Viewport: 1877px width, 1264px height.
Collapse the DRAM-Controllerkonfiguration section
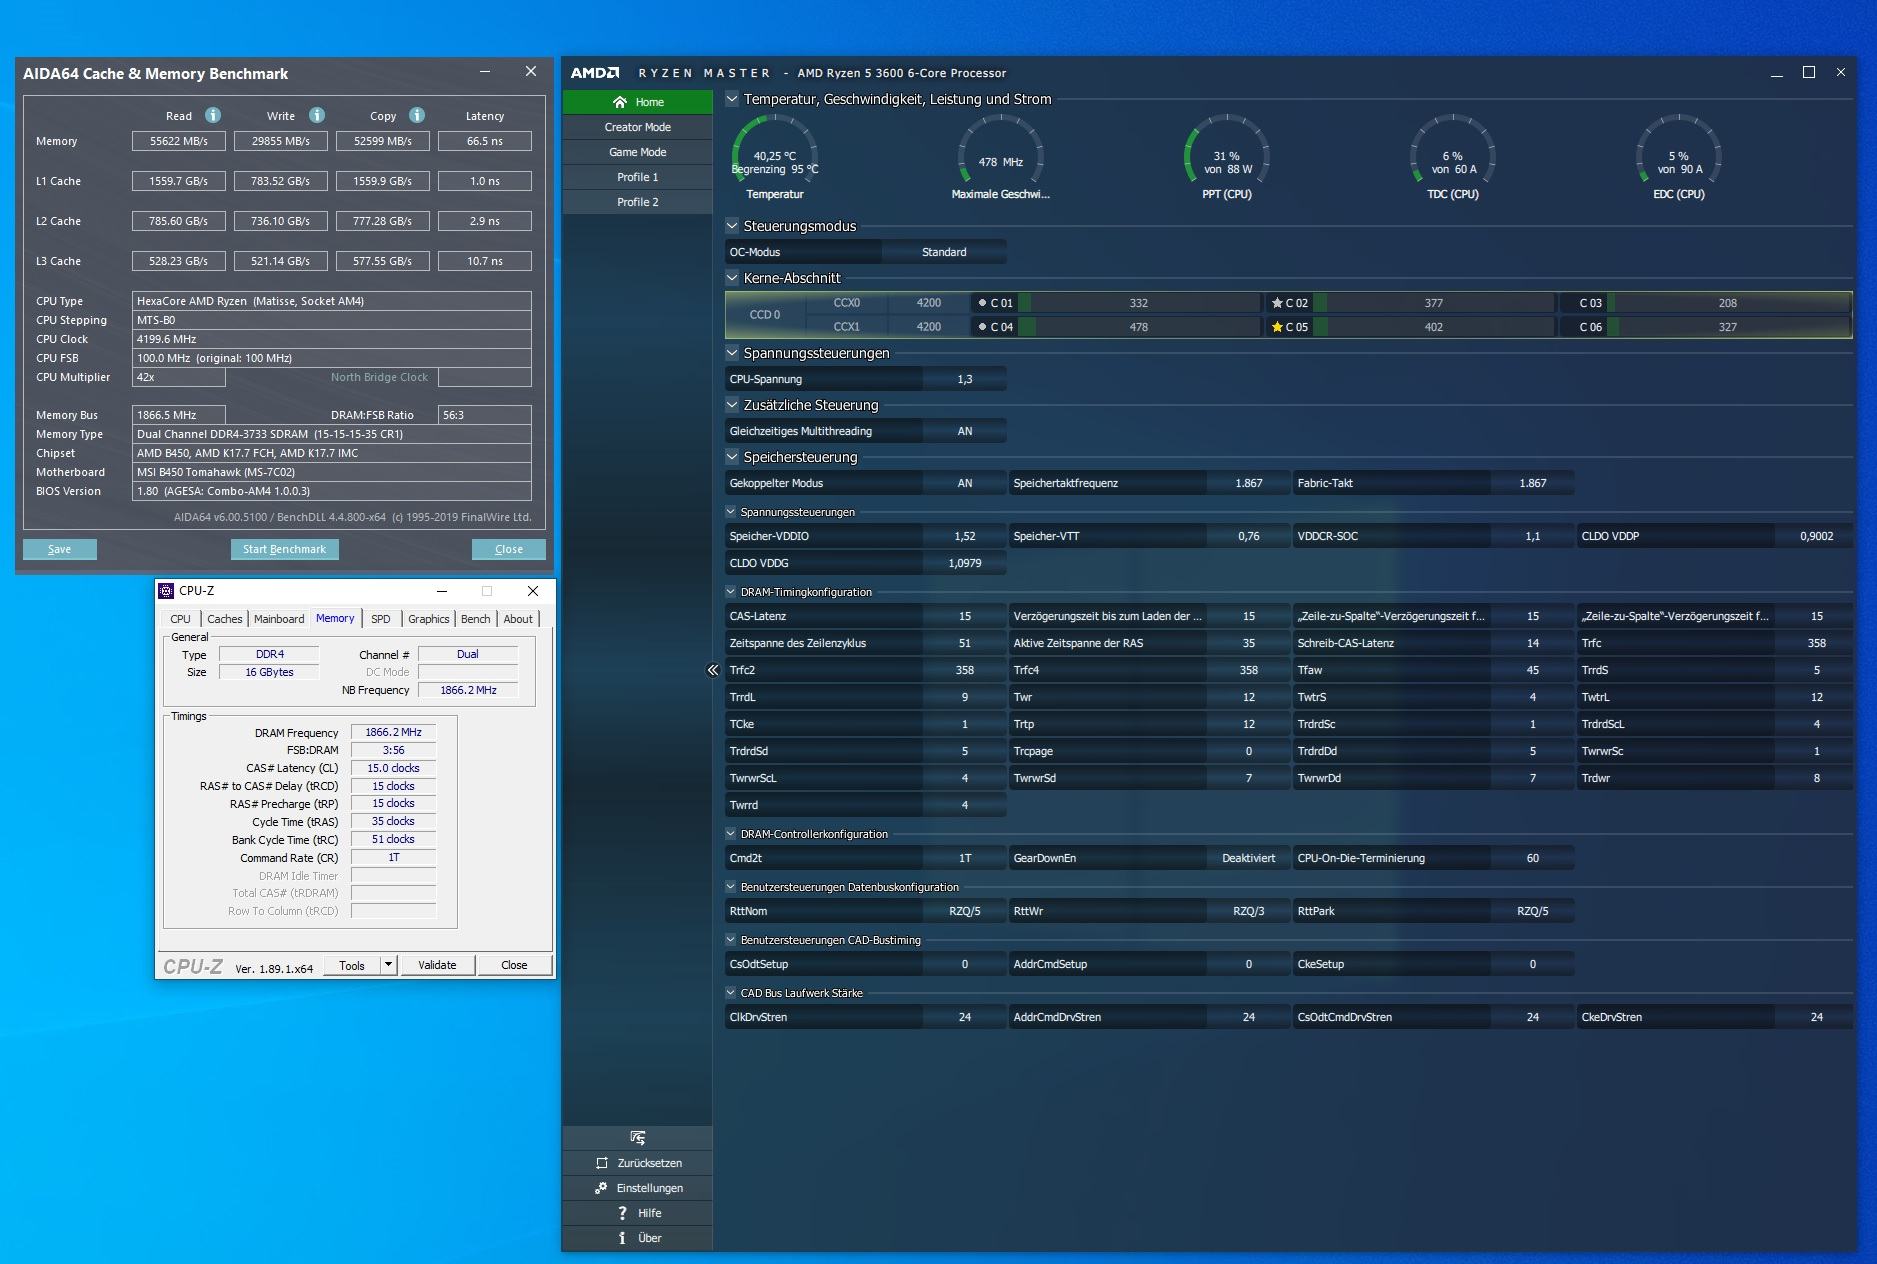coord(731,834)
